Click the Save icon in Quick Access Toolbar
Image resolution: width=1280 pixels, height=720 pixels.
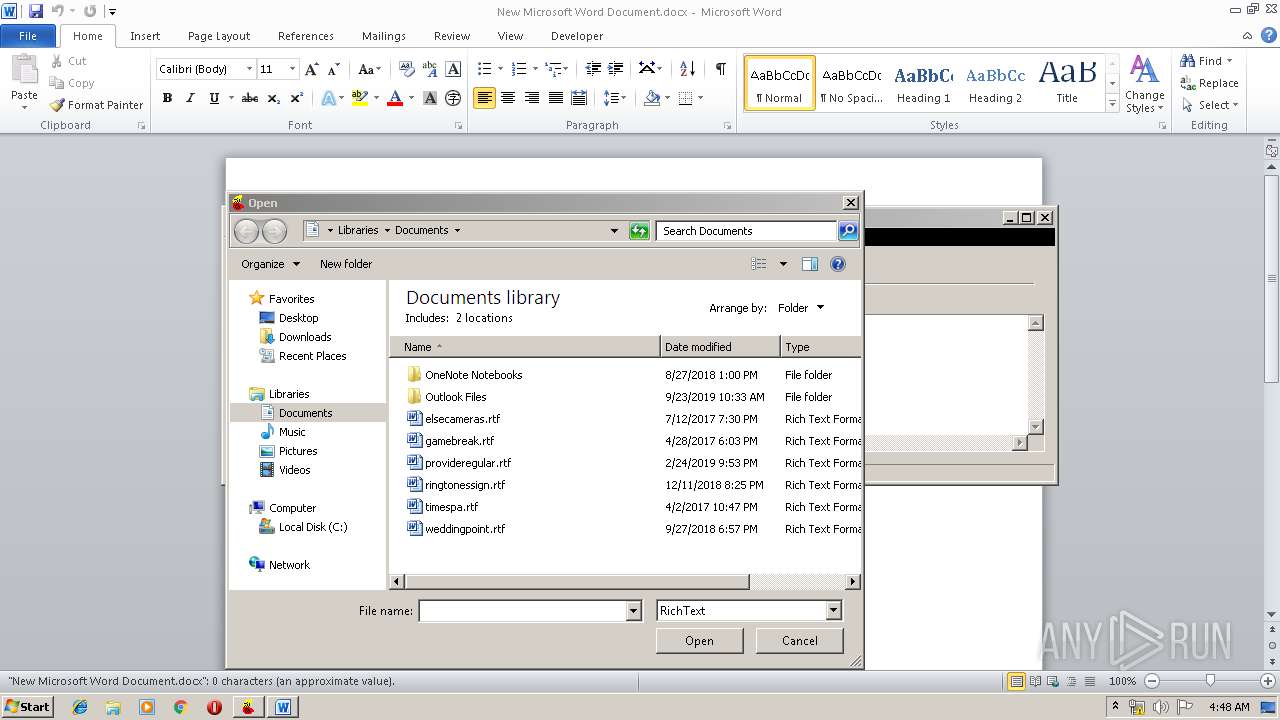[x=36, y=11]
